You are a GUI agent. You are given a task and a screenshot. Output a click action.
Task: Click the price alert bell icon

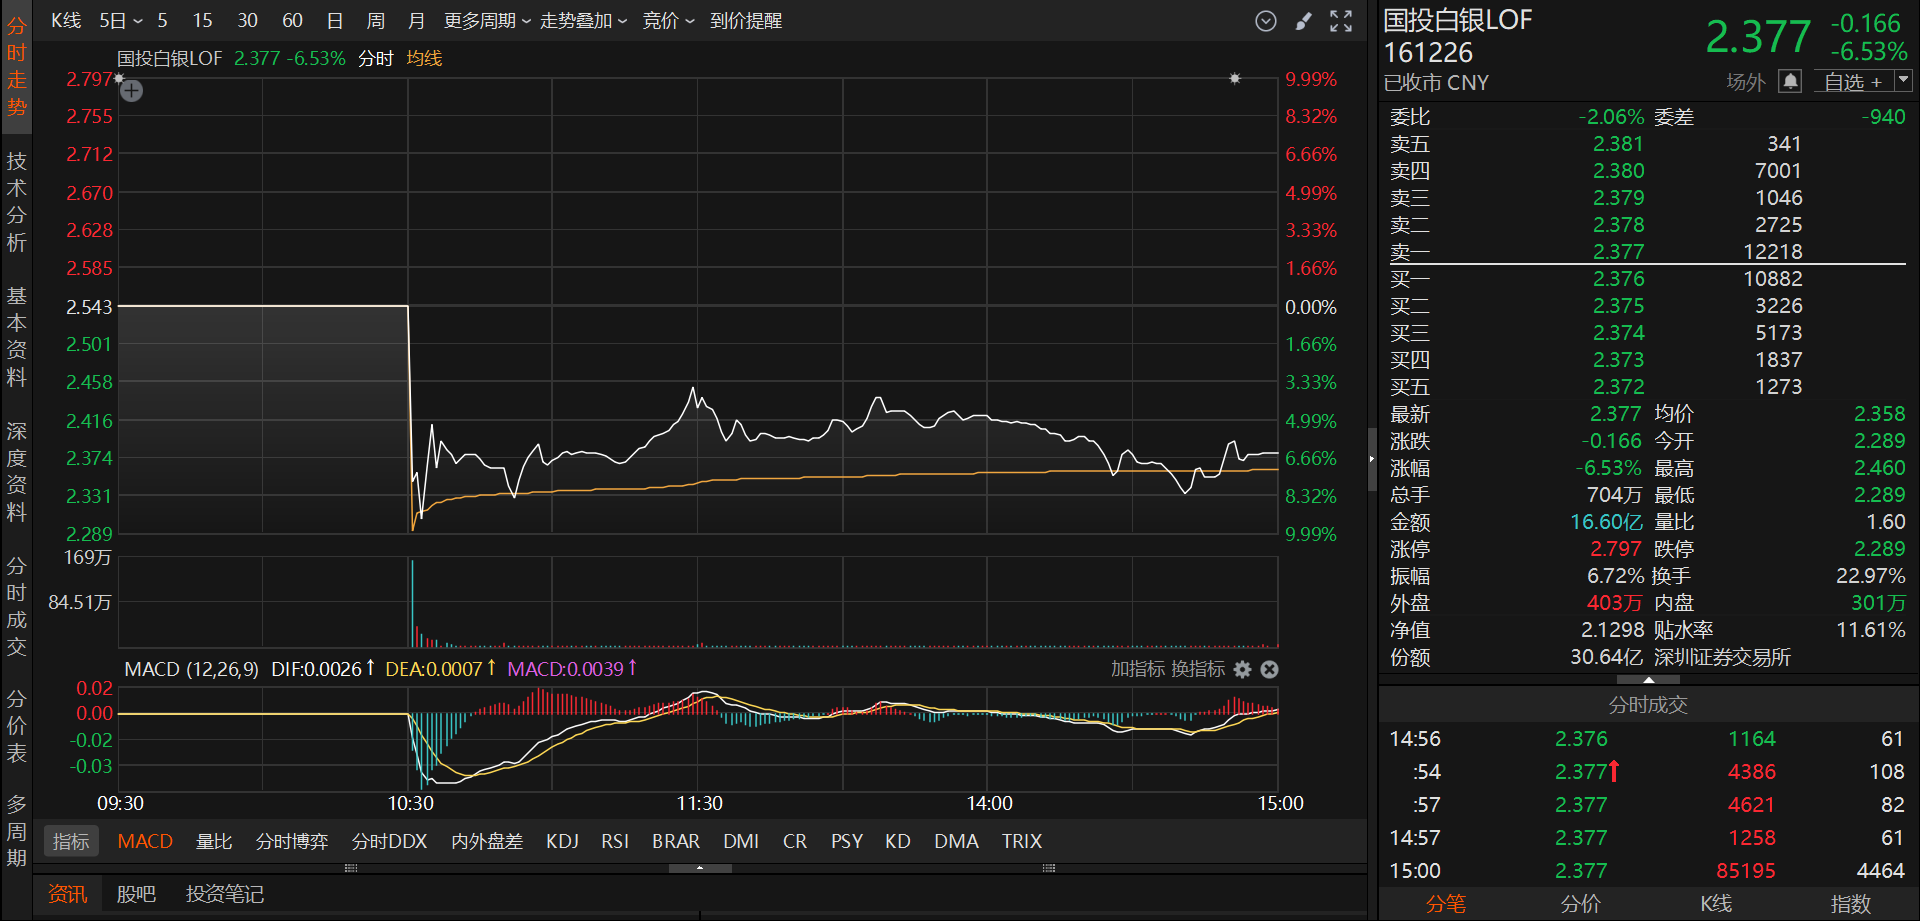[x=1790, y=81]
